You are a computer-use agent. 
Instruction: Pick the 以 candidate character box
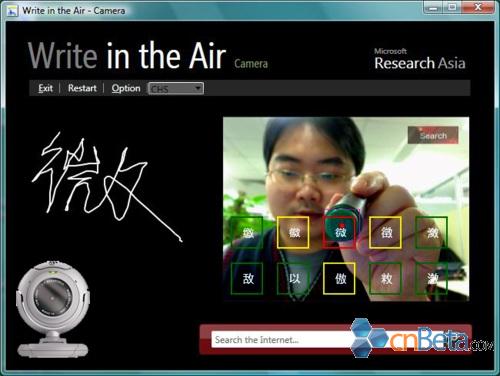tap(294, 278)
